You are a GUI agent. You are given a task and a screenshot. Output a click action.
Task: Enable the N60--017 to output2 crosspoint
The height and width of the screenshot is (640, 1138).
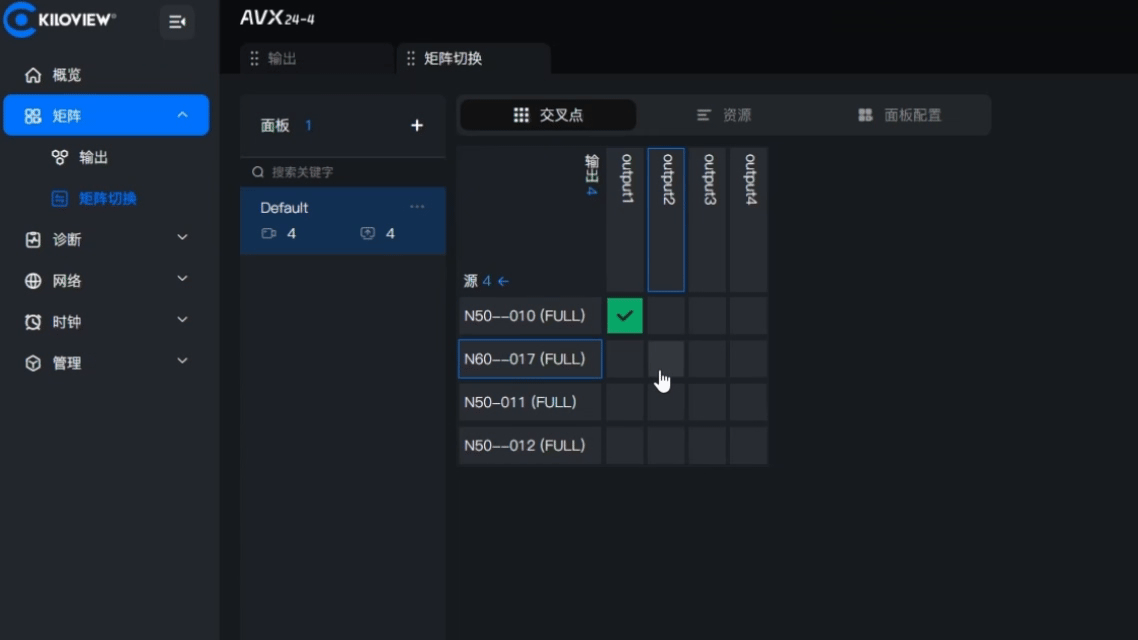point(666,359)
